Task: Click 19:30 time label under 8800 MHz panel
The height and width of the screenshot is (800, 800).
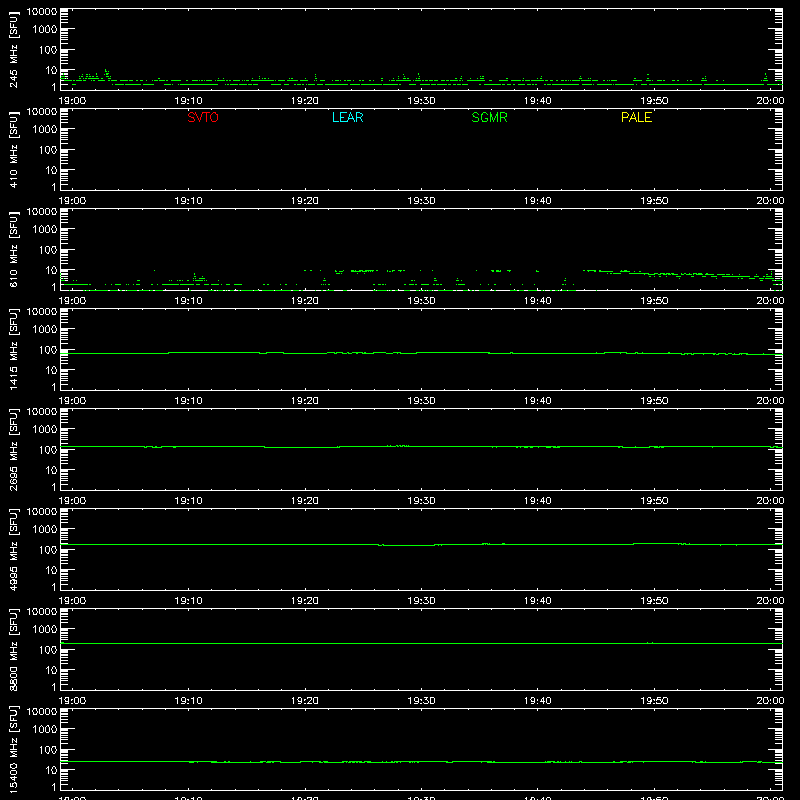Action: (x=421, y=701)
